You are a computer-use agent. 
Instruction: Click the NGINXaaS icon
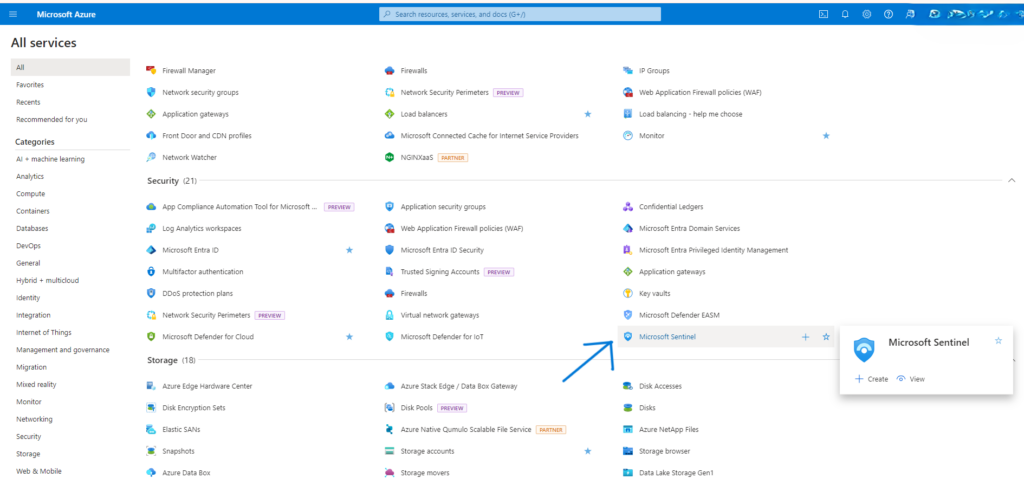click(x=390, y=157)
